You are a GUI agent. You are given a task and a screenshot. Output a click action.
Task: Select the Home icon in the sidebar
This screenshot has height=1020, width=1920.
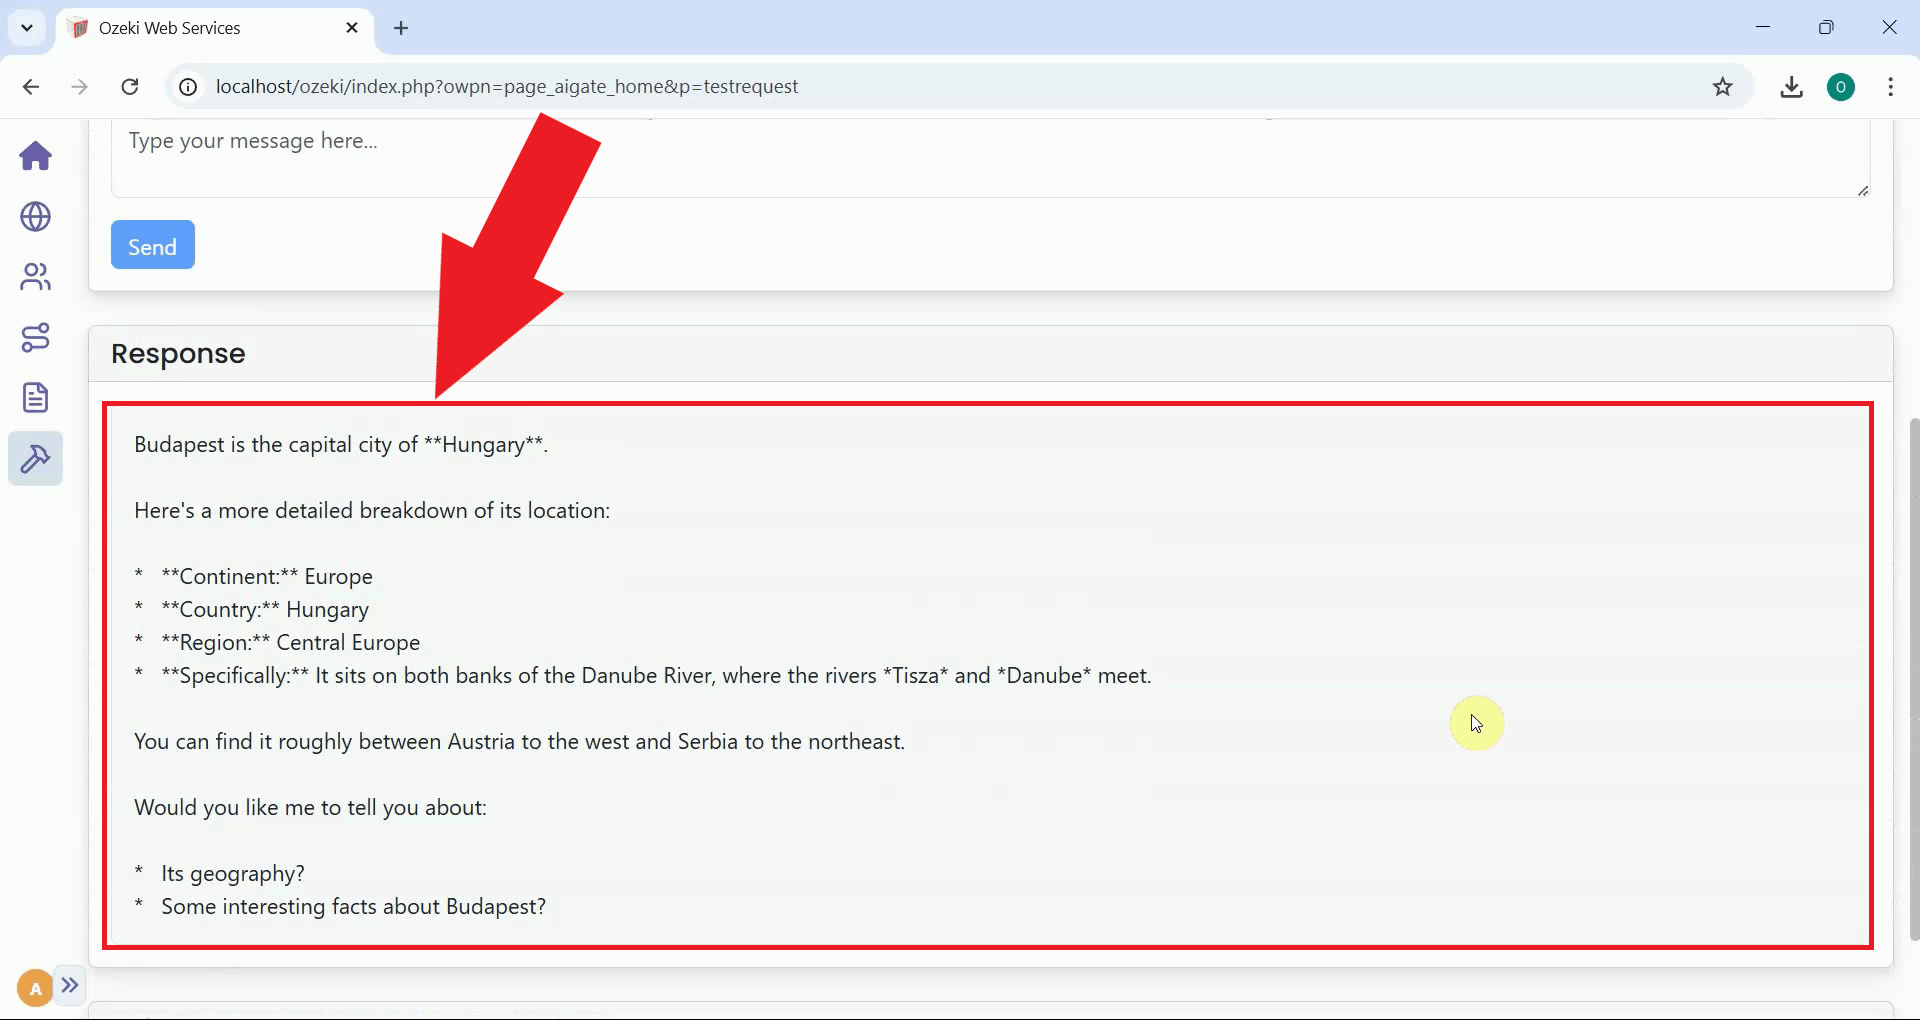coord(35,157)
